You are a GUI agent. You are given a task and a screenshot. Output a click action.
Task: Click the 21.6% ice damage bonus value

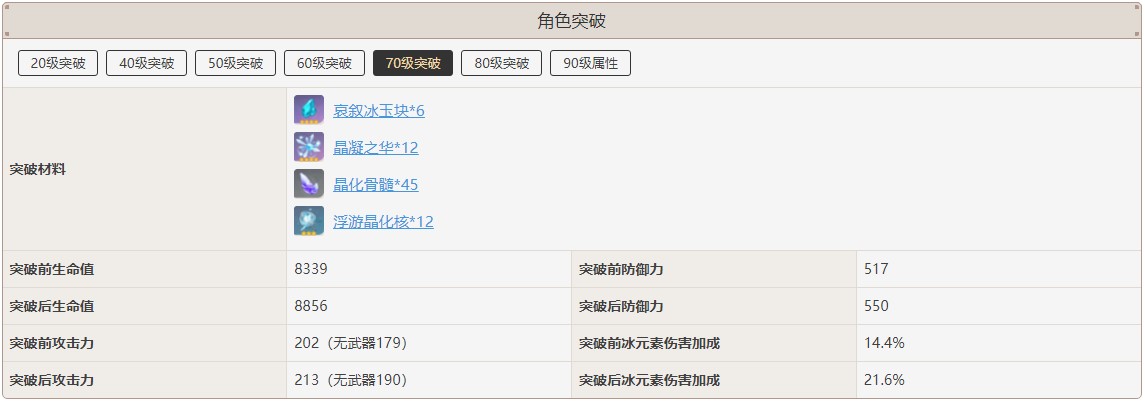884,380
